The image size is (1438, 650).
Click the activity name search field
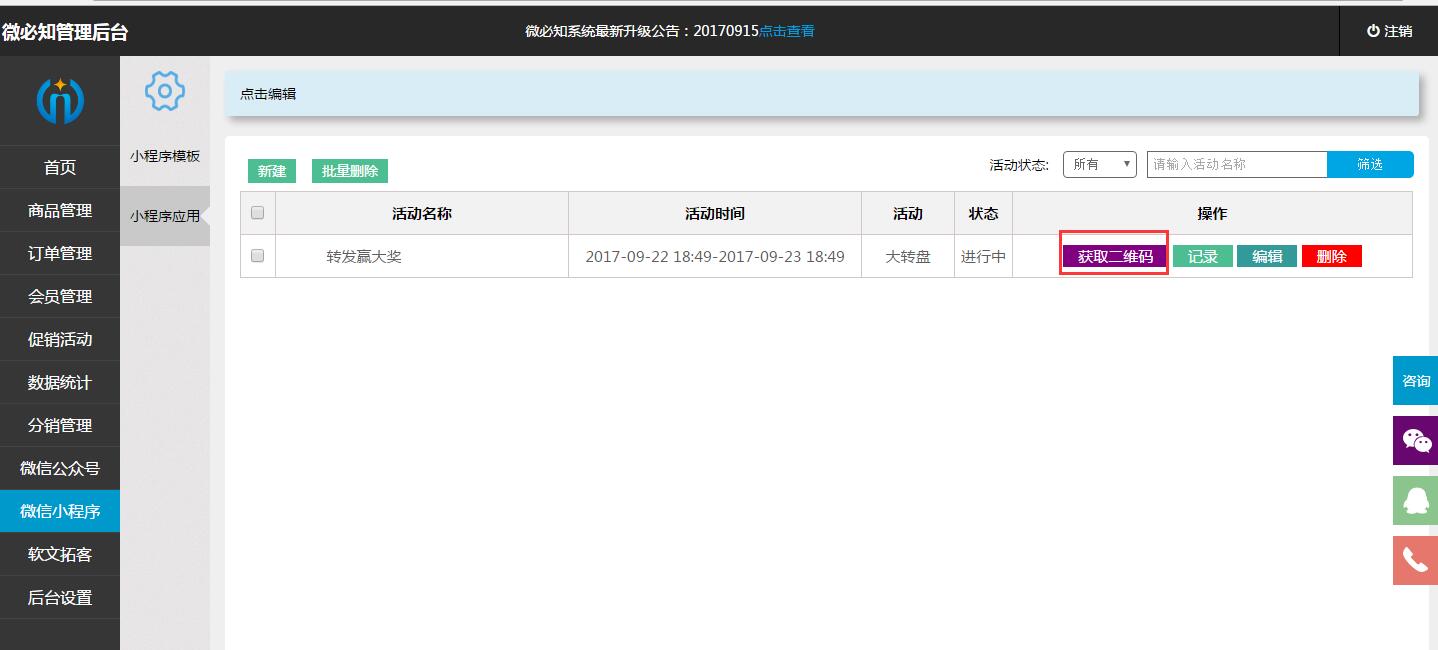pos(1236,164)
